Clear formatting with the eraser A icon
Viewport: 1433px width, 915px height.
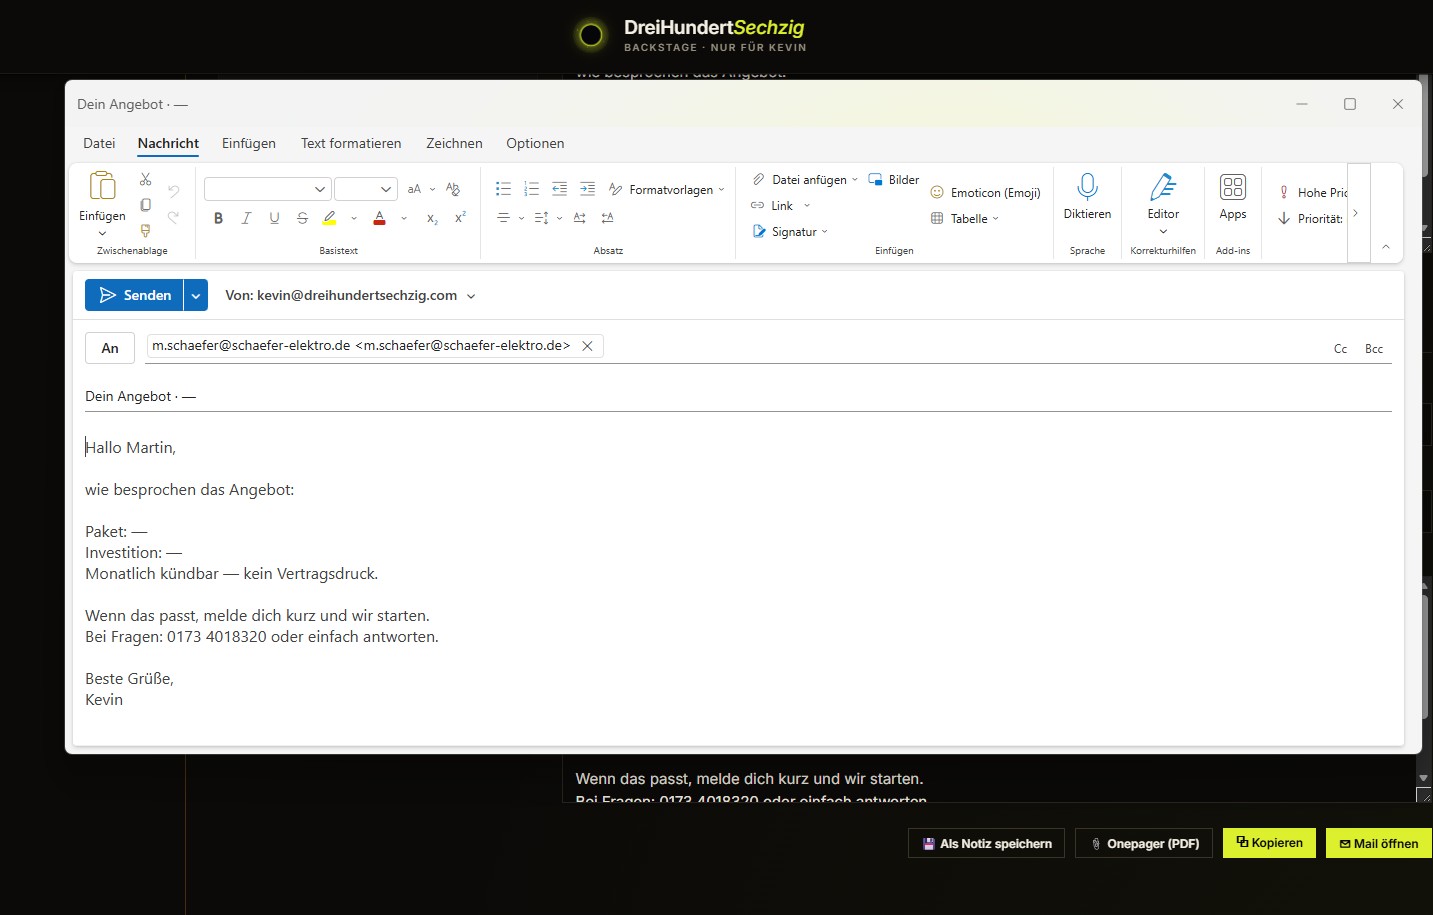tap(453, 189)
